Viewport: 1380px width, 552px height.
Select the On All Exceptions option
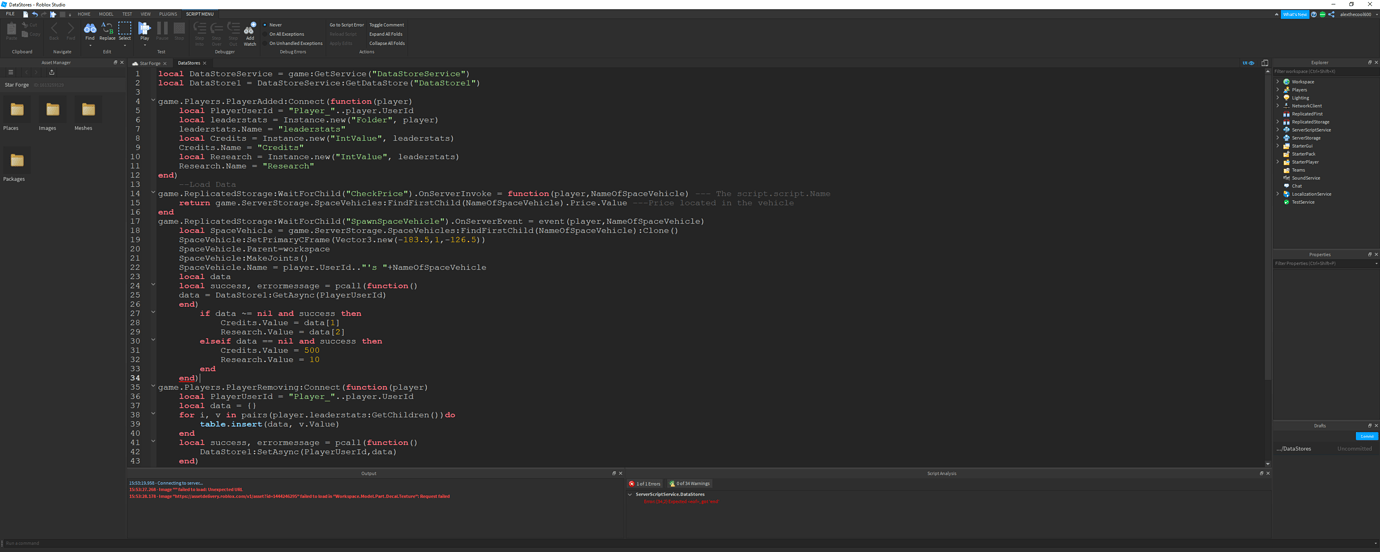click(x=286, y=34)
